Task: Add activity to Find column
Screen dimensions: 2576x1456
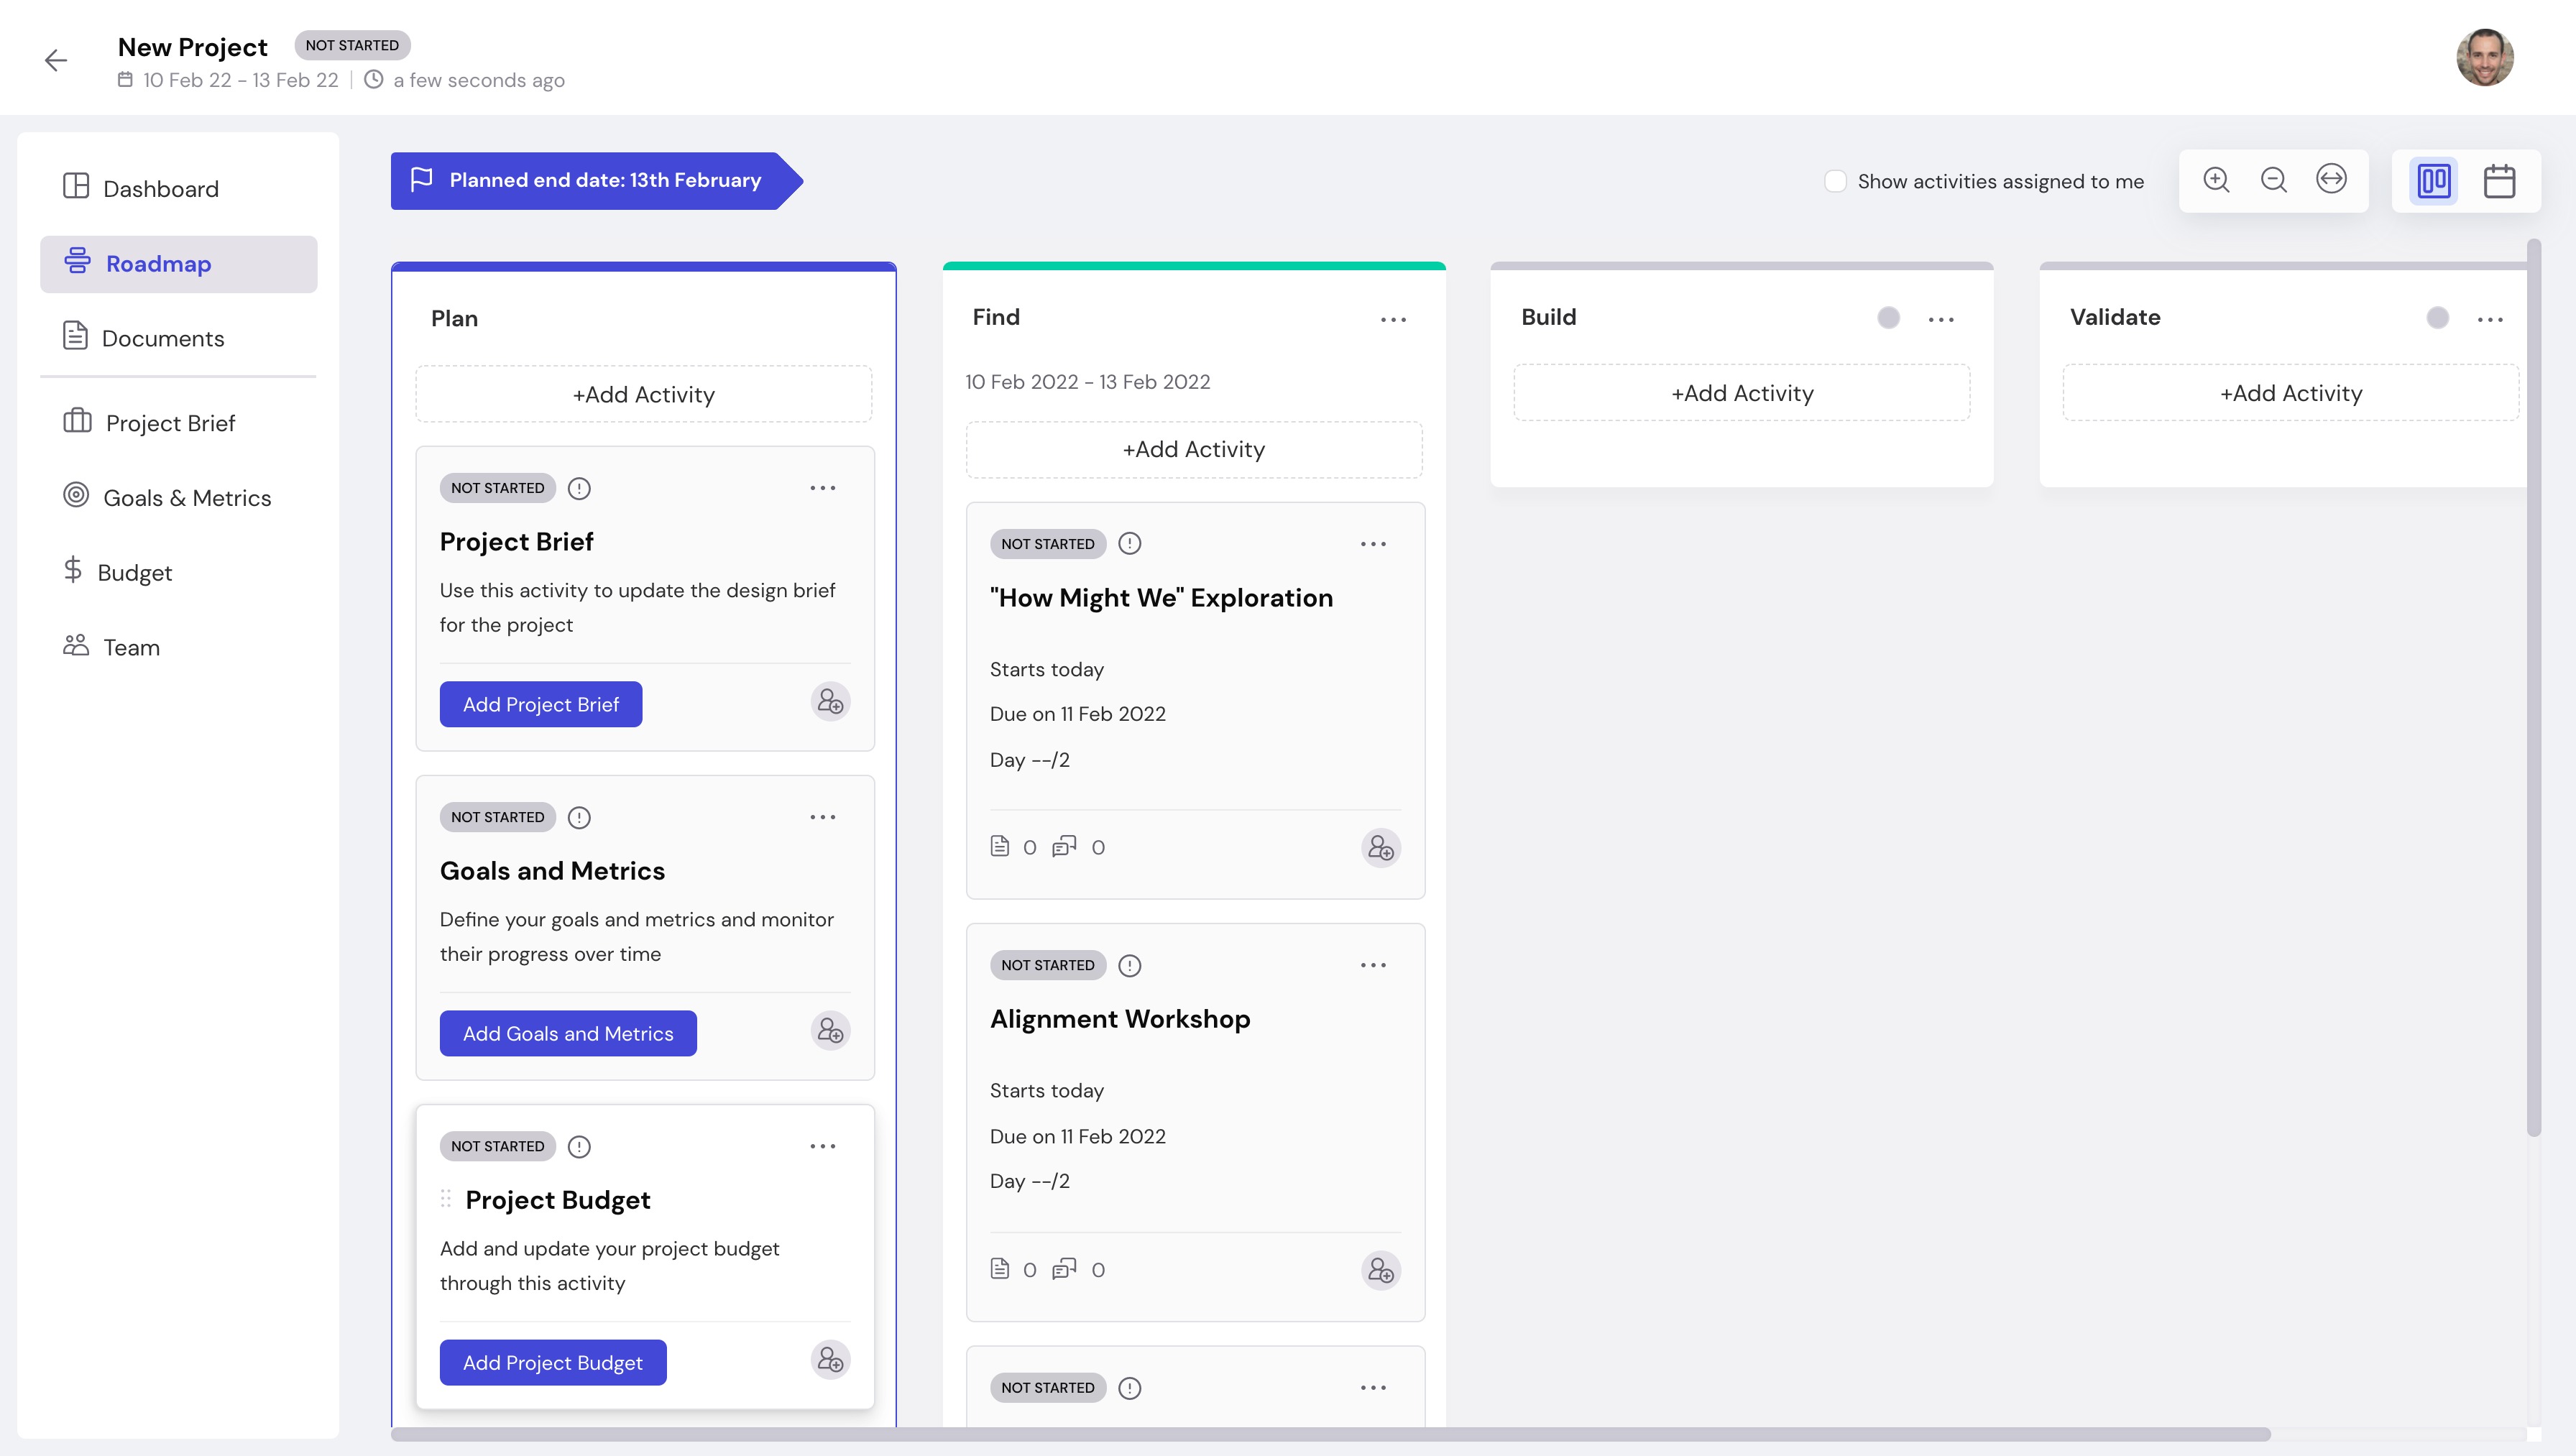Action: coord(1194,449)
